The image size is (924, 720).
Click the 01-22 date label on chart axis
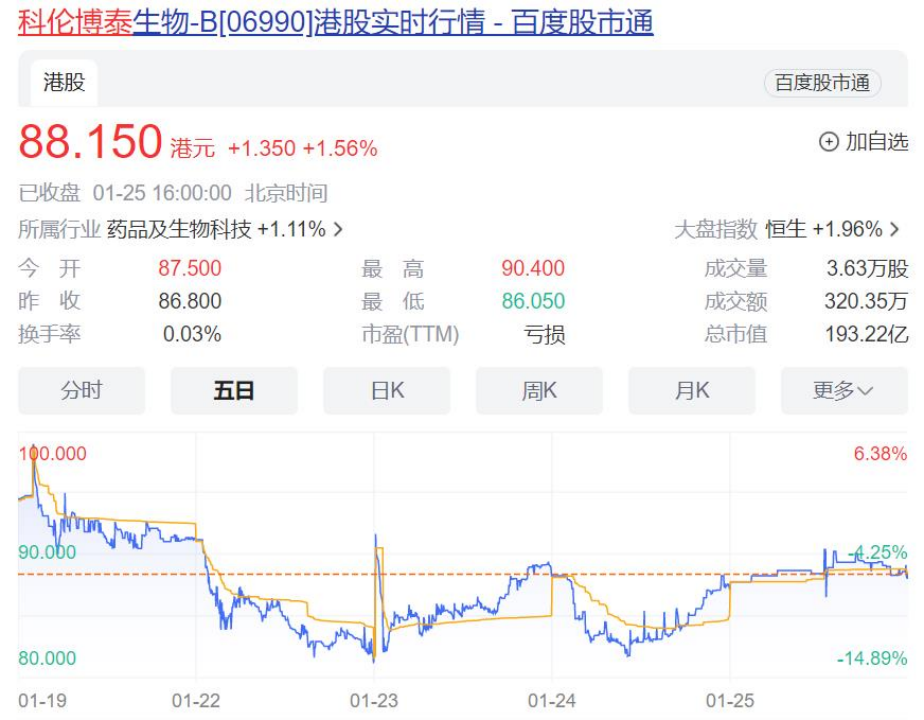196,701
